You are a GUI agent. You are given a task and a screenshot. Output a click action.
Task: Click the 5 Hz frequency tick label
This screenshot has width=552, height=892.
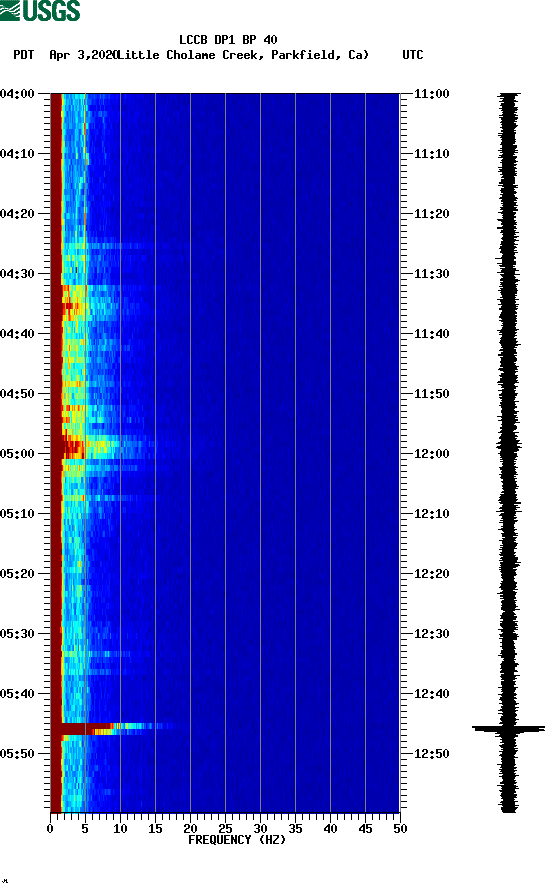click(x=85, y=829)
